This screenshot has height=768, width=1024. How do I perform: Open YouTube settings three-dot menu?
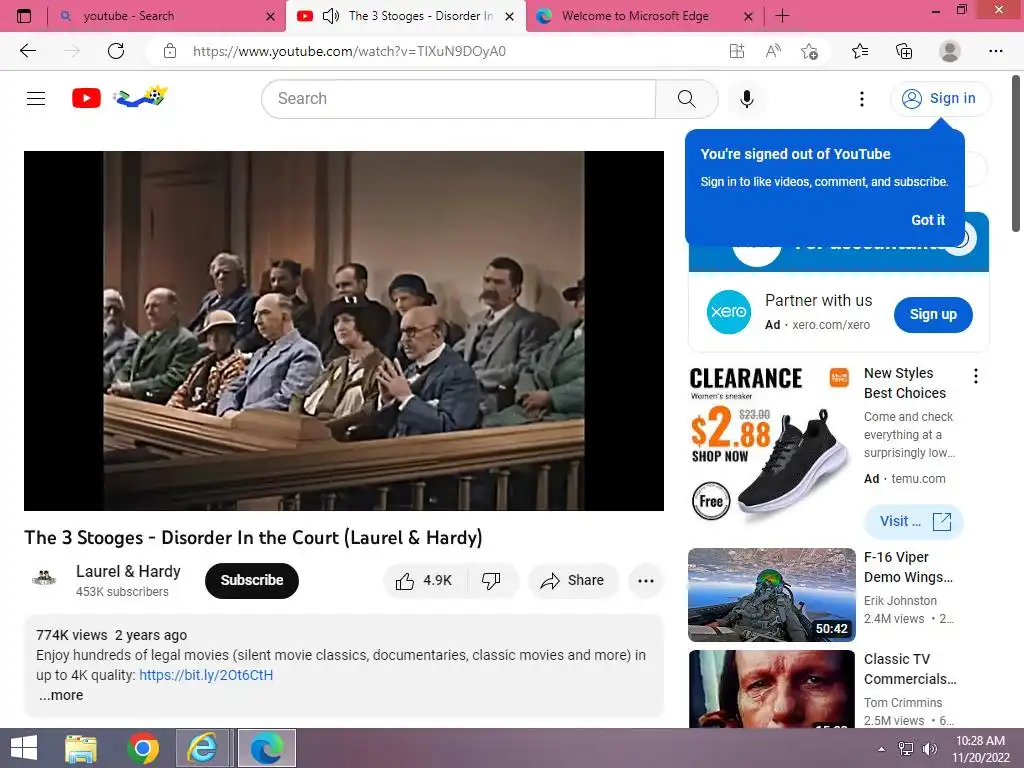coord(862,99)
